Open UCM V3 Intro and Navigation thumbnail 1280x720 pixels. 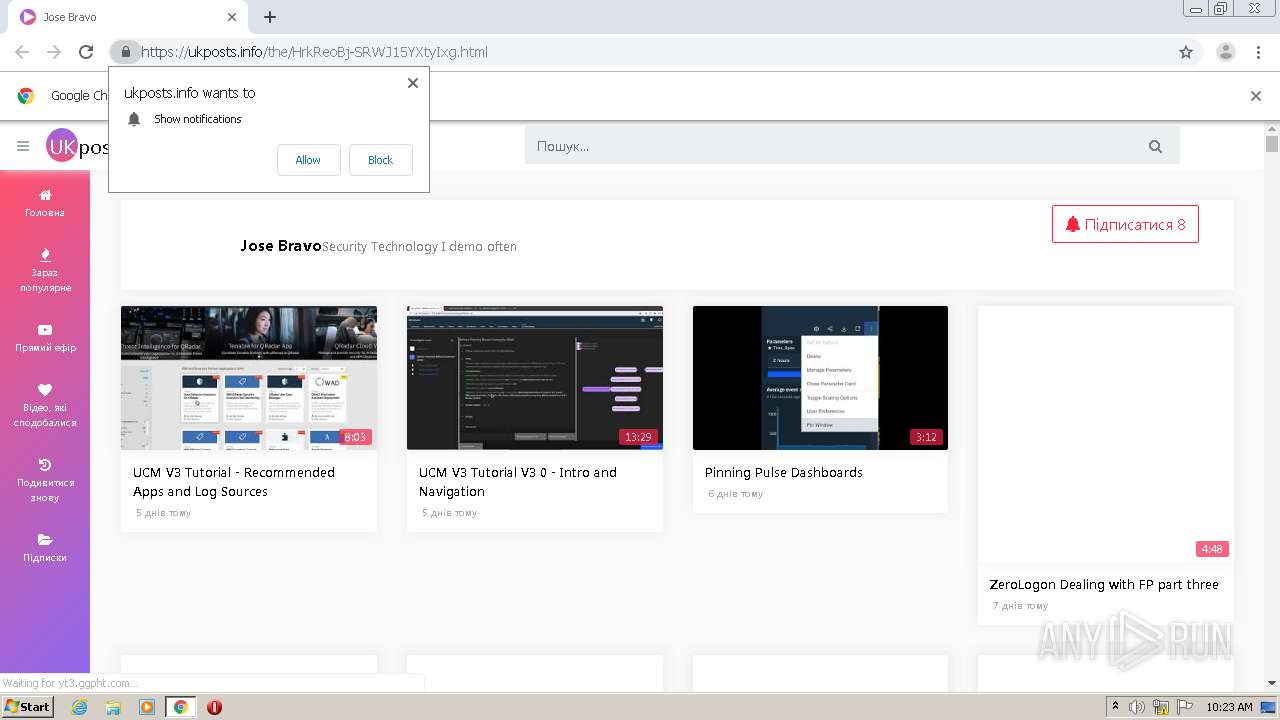click(x=535, y=378)
